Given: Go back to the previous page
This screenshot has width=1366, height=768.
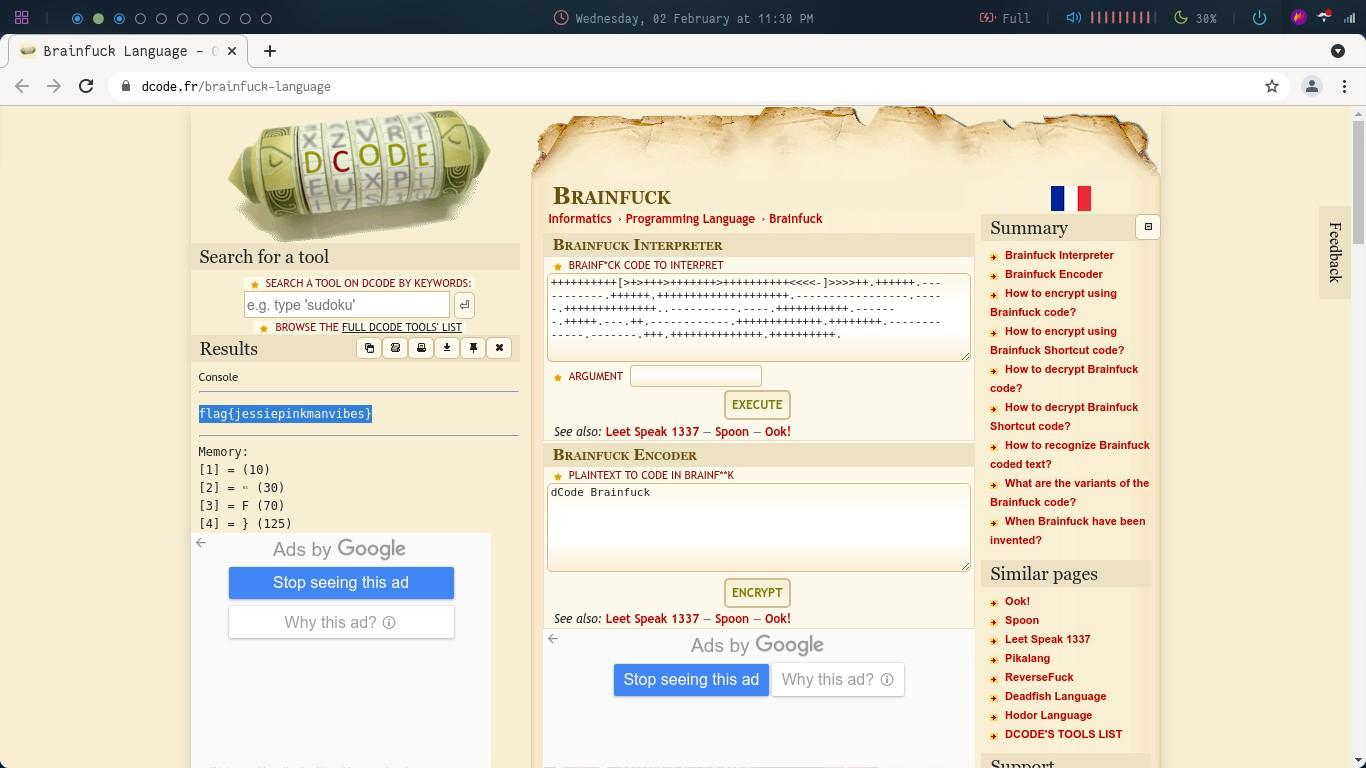Looking at the screenshot, I should (22, 87).
